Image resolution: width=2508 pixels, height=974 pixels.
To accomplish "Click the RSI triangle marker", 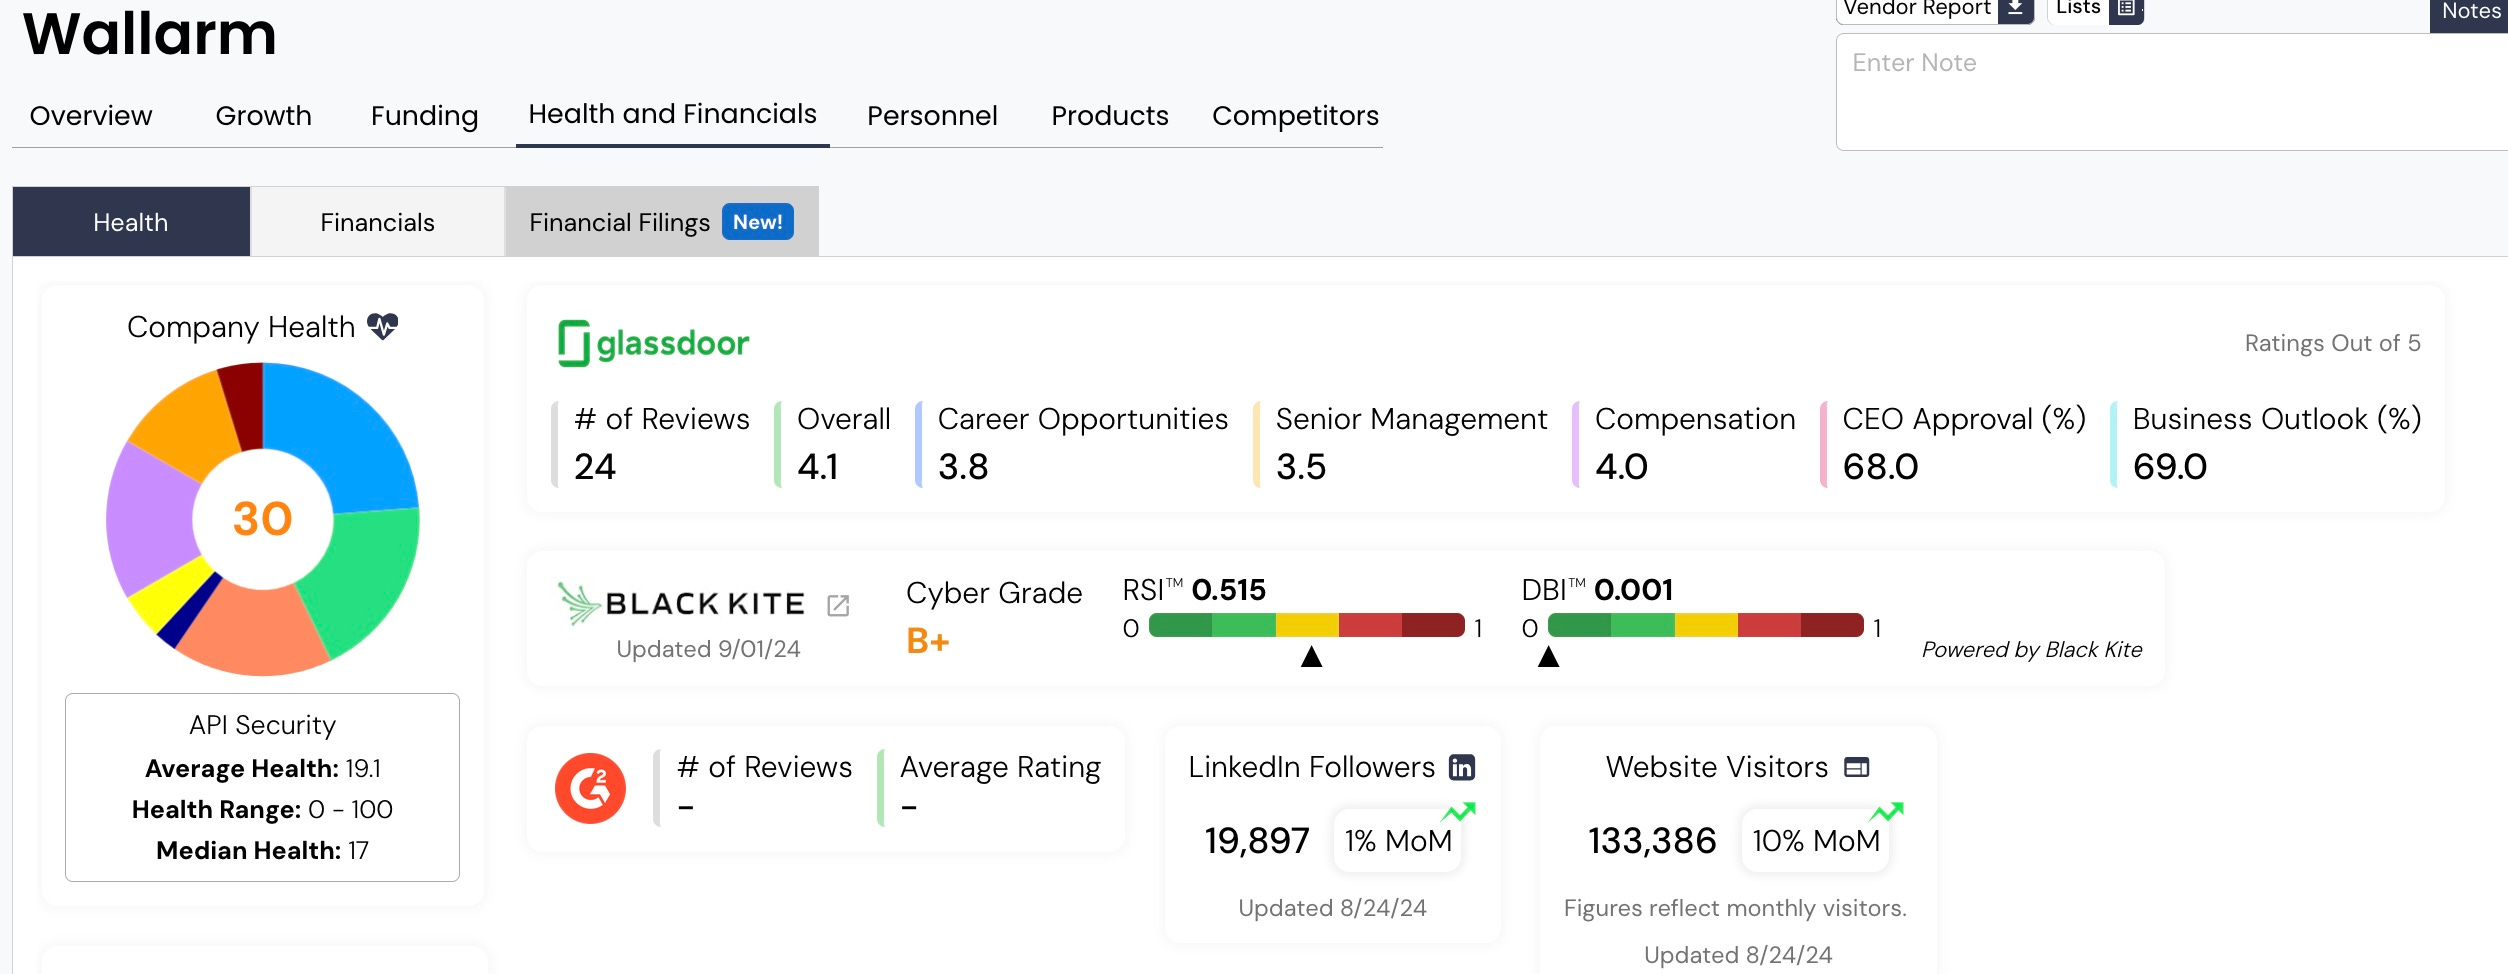I will point(1311,656).
